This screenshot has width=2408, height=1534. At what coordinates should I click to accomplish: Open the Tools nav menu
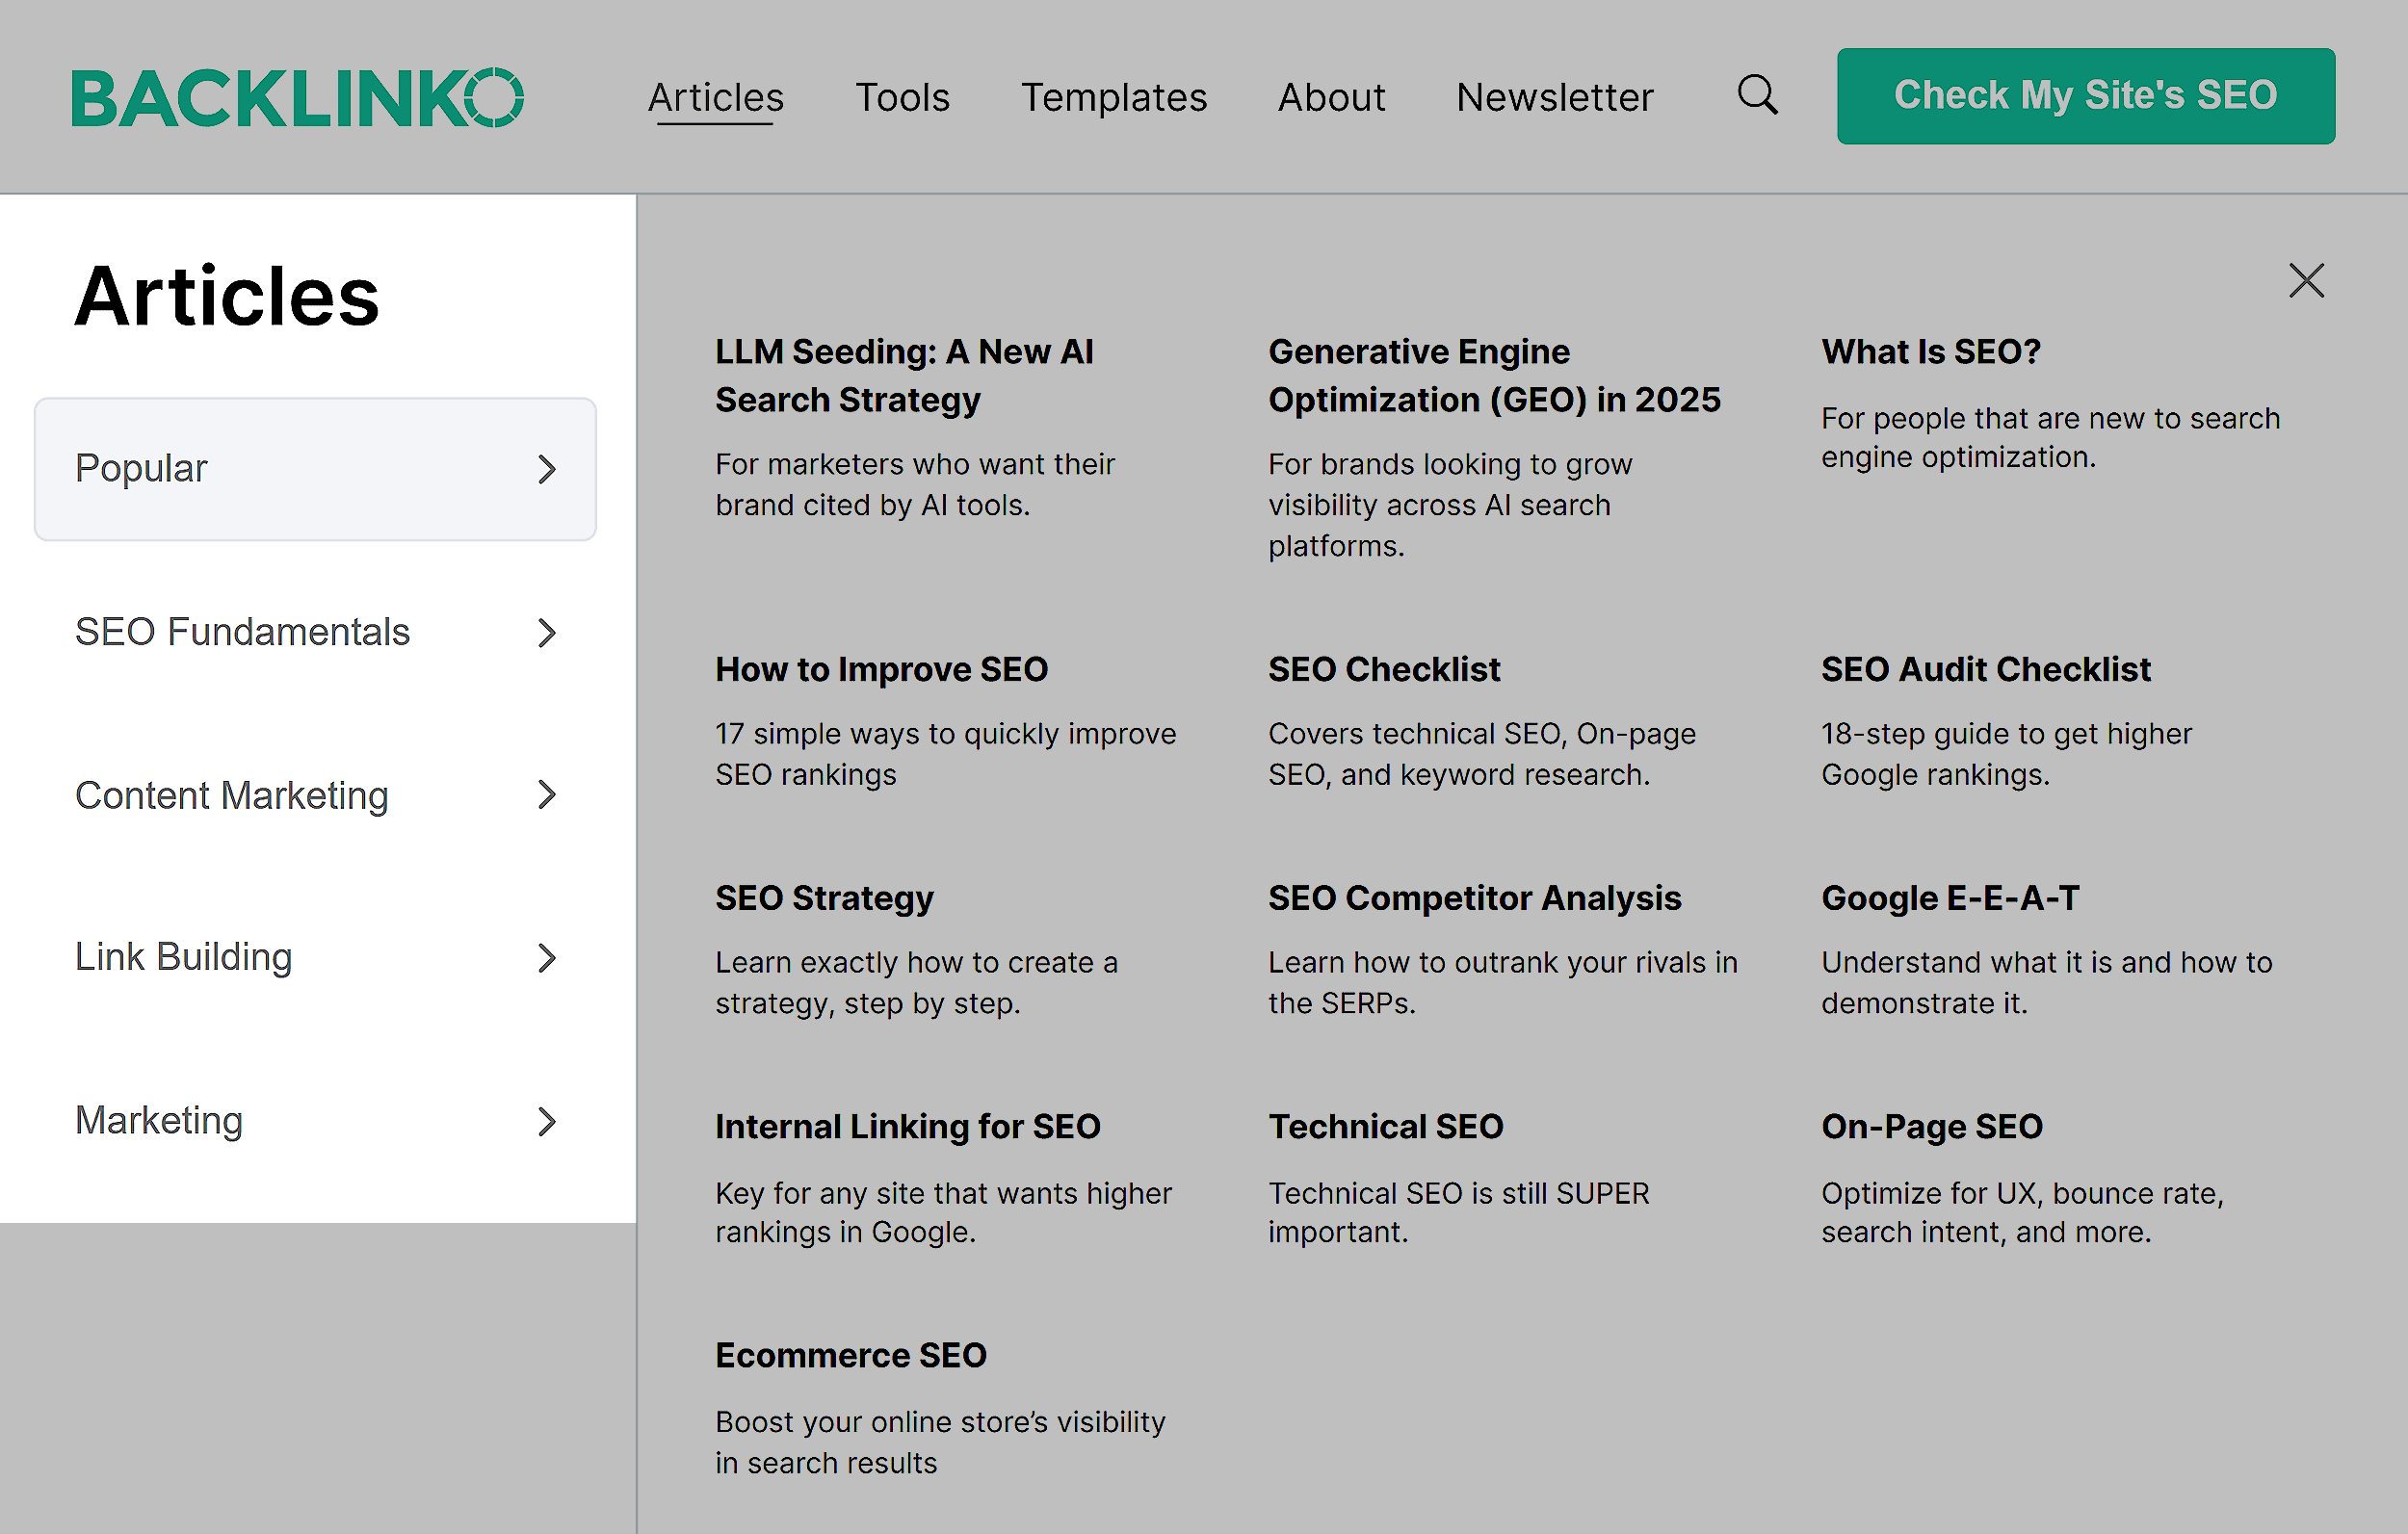pyautogui.click(x=902, y=97)
